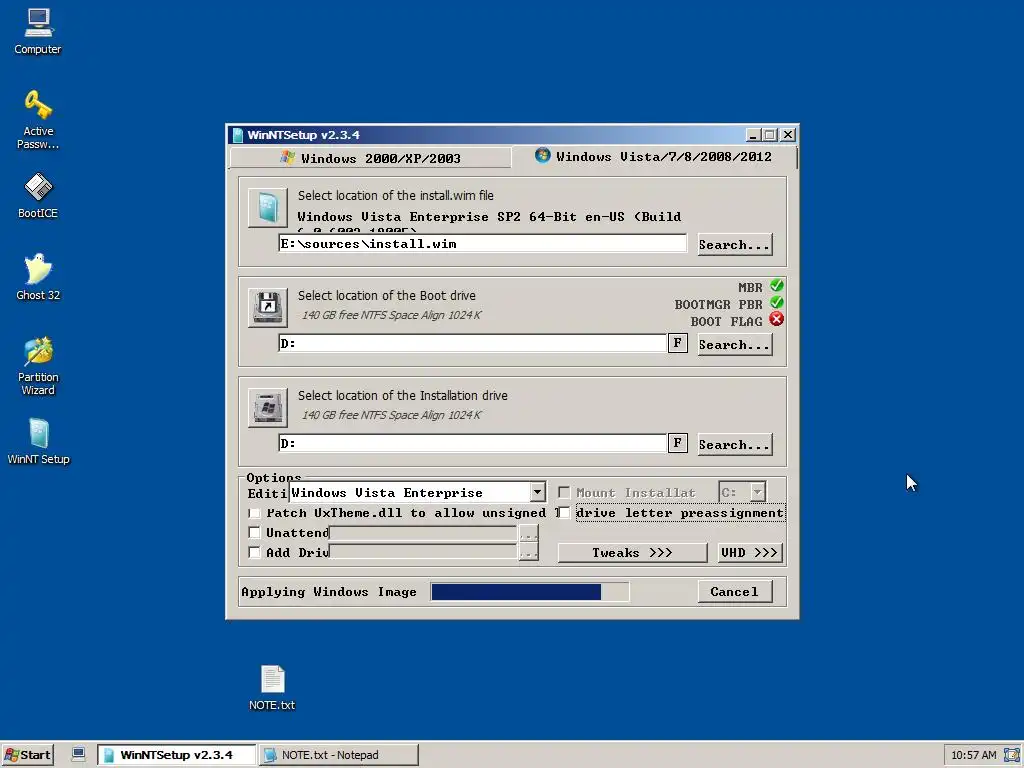Click the install.wim file icon
1024x768 pixels.
(268, 208)
